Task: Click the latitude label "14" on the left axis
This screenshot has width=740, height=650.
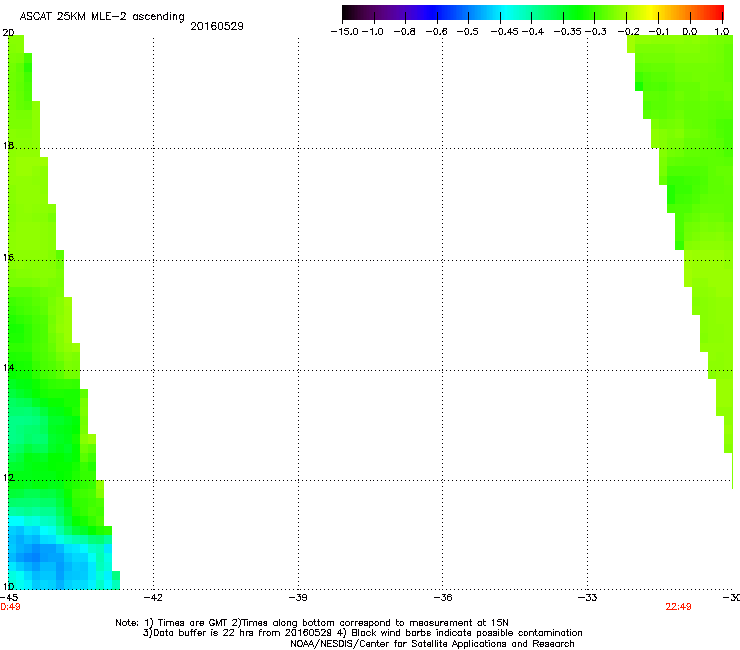Action: coord(8,368)
